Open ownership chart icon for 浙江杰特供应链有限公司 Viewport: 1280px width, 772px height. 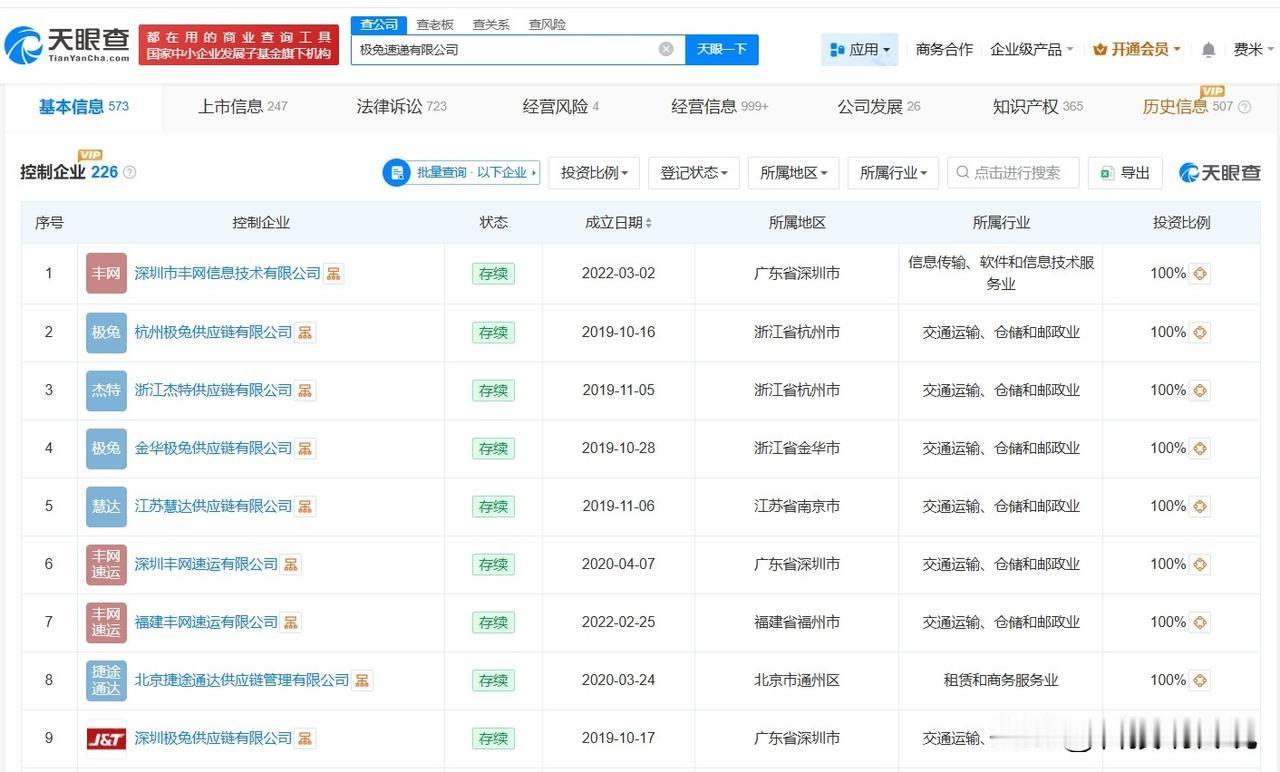coord(305,390)
